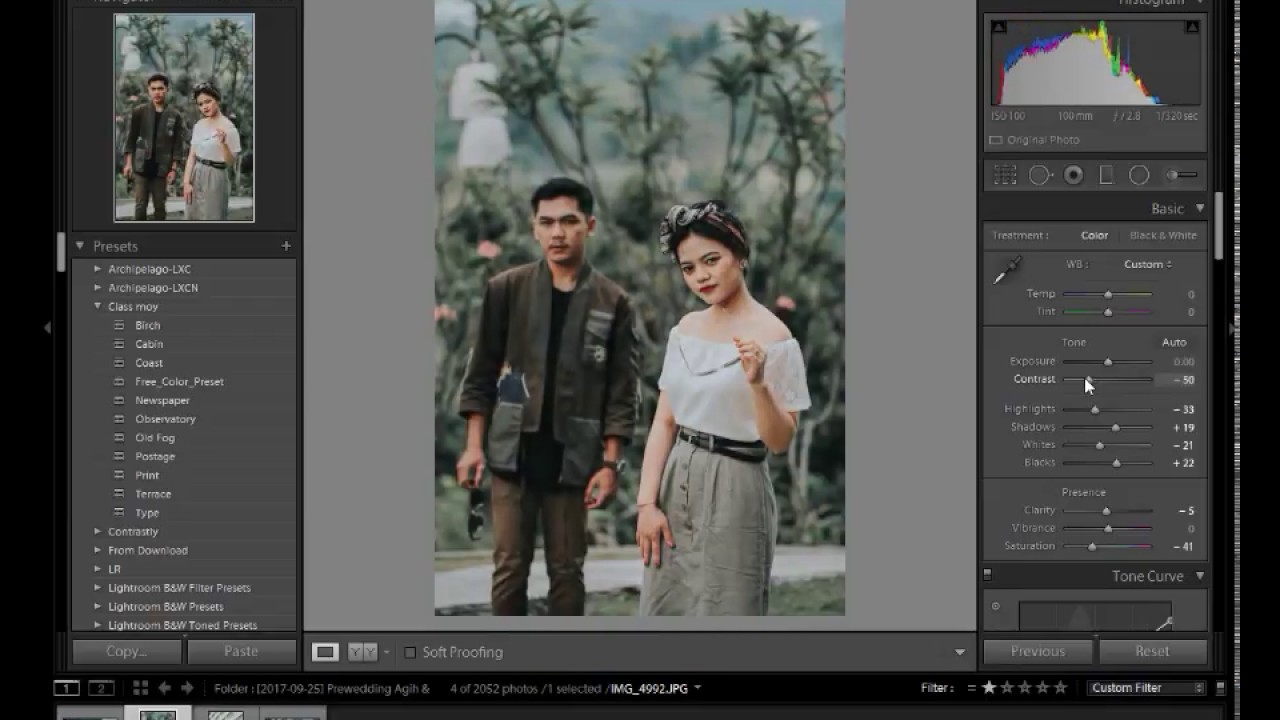Click the right panel vertical scrollbar
Image resolution: width=1280 pixels, height=720 pixels.
1219,225
